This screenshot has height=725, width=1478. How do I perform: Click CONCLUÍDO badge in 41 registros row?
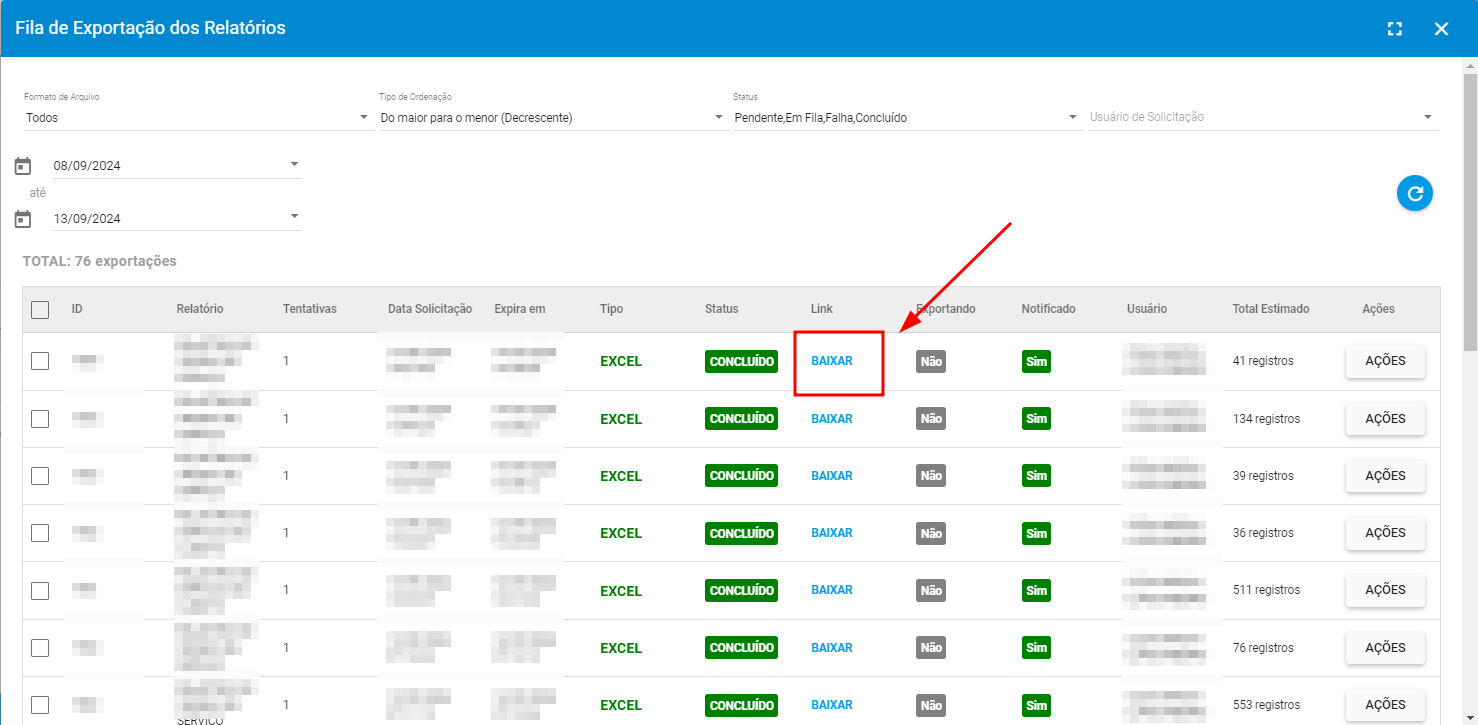pyautogui.click(x=741, y=361)
